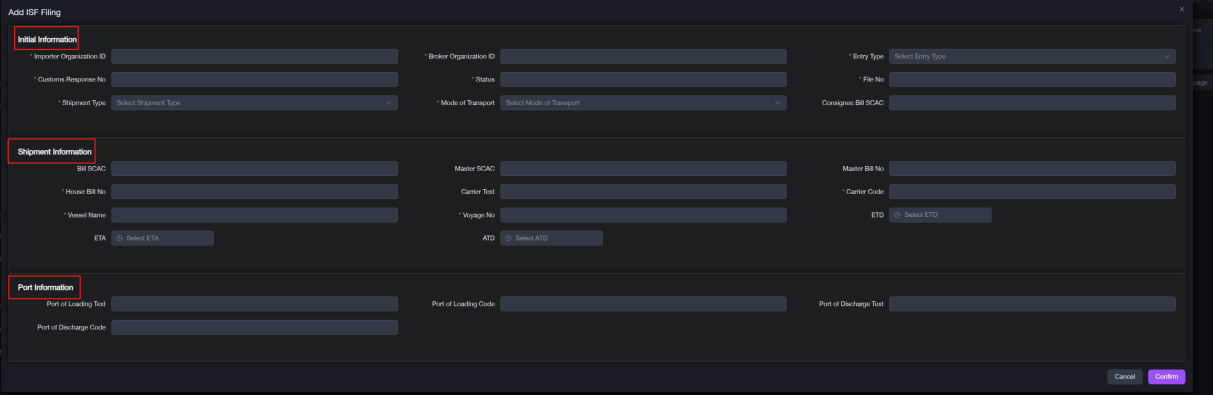Click the clock icon in ETD field
The image size is (1213, 395).
point(898,215)
